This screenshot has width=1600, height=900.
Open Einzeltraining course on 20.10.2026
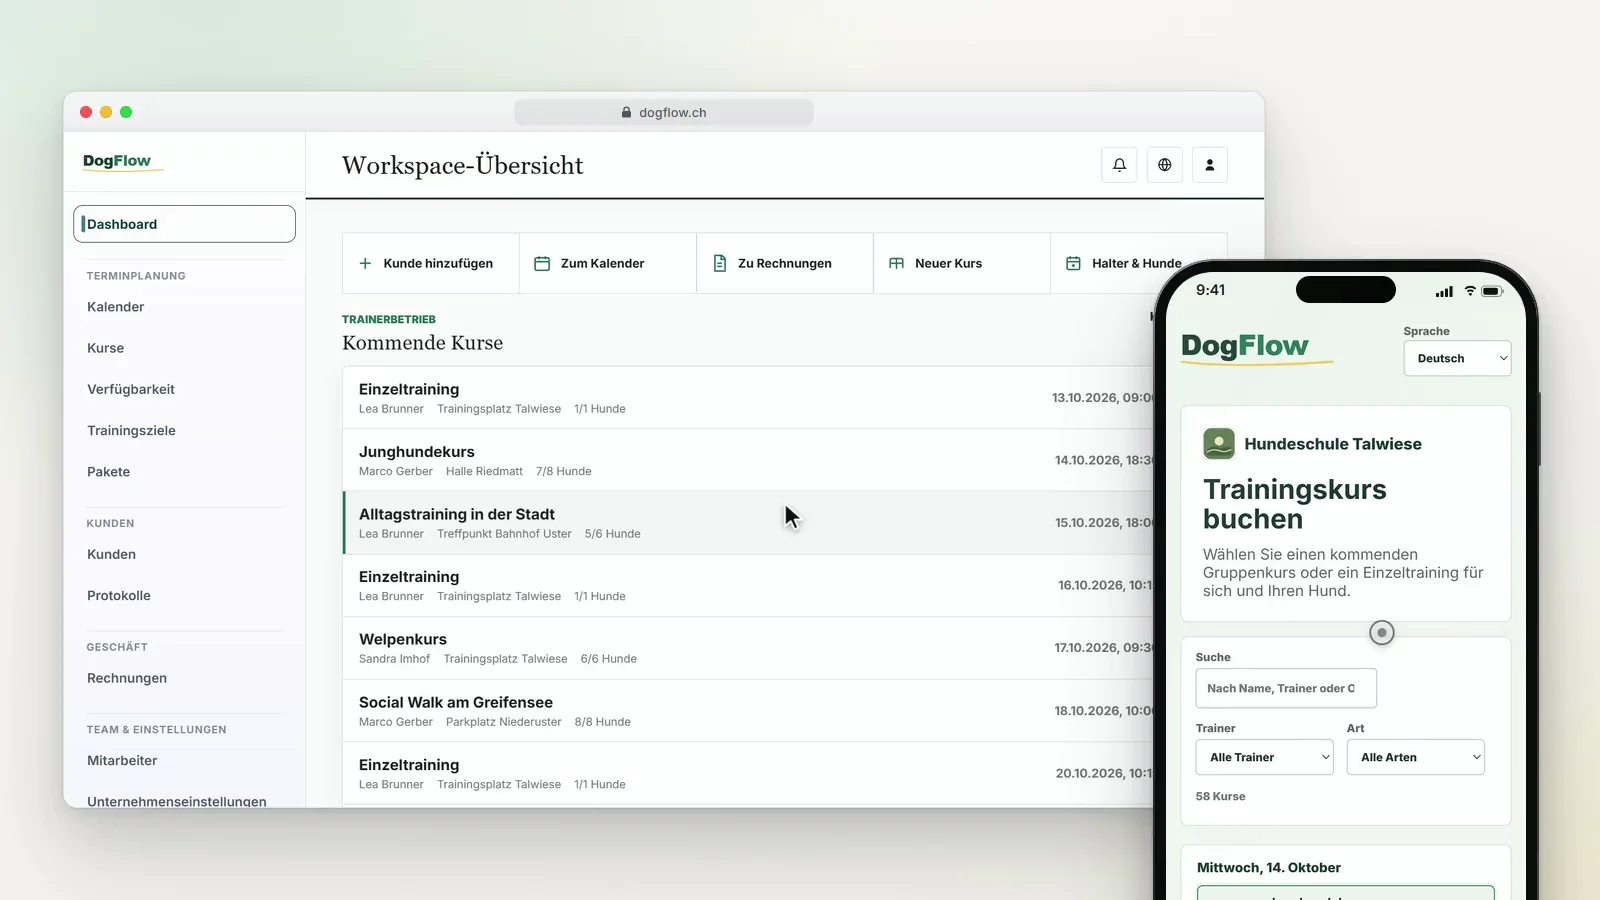coord(748,773)
